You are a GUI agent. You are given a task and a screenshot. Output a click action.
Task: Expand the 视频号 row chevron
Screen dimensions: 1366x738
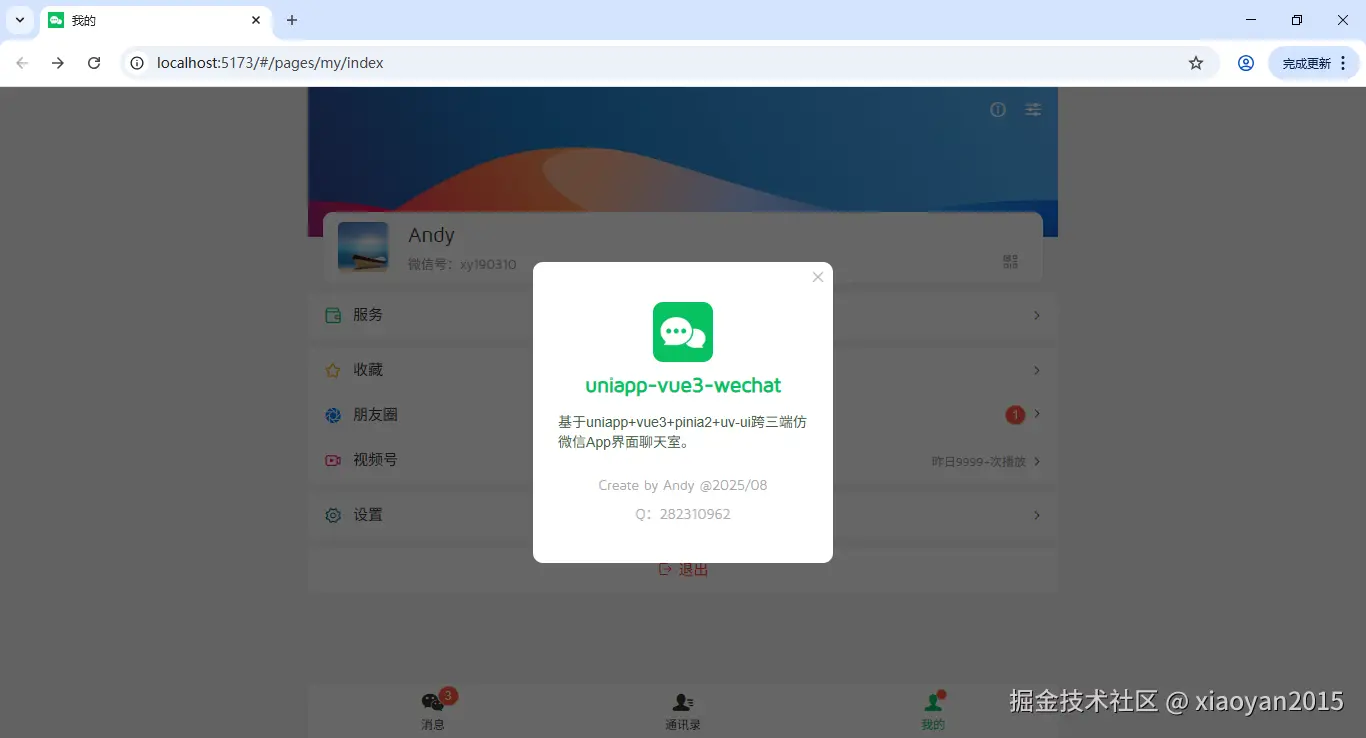coord(1037,461)
